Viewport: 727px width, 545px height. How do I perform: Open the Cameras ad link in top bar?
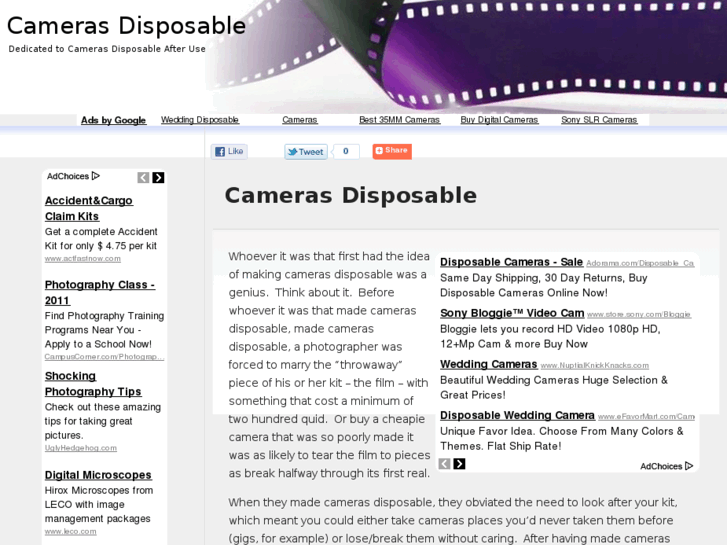(300, 120)
